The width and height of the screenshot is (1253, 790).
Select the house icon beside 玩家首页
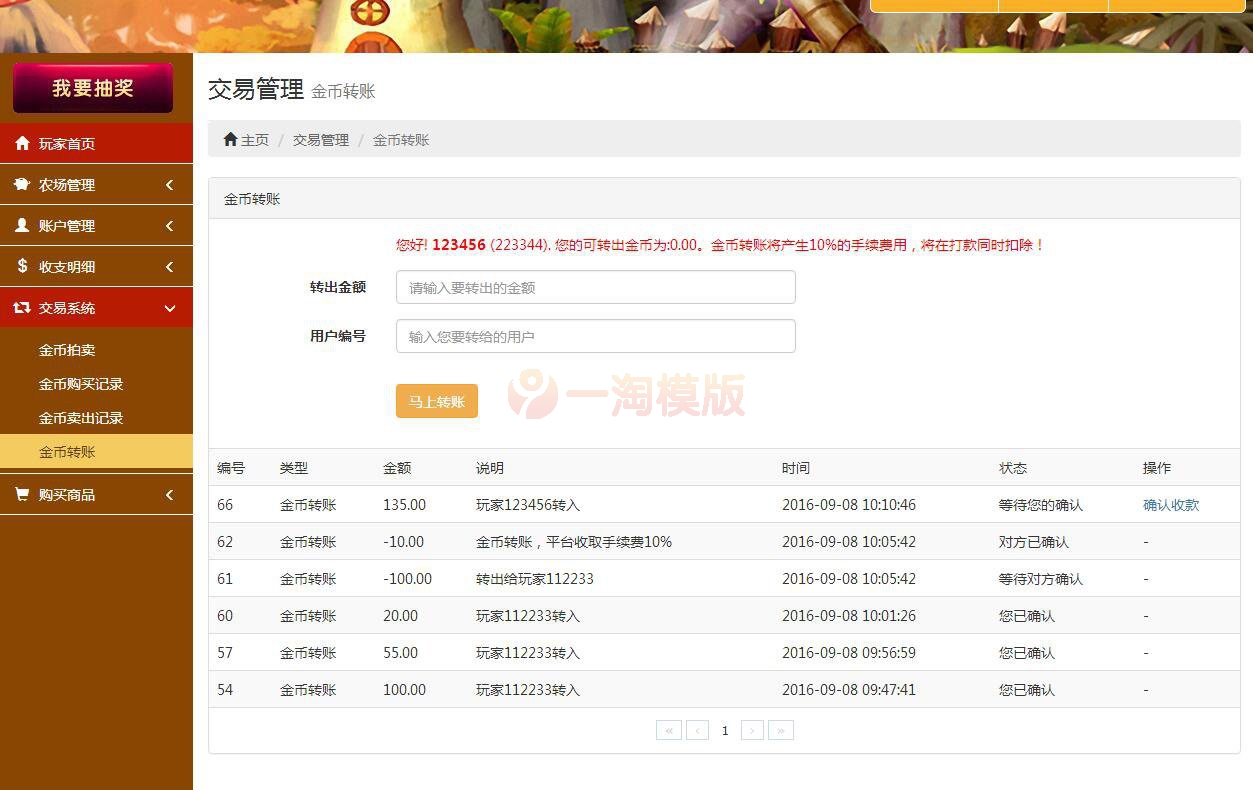[22, 143]
